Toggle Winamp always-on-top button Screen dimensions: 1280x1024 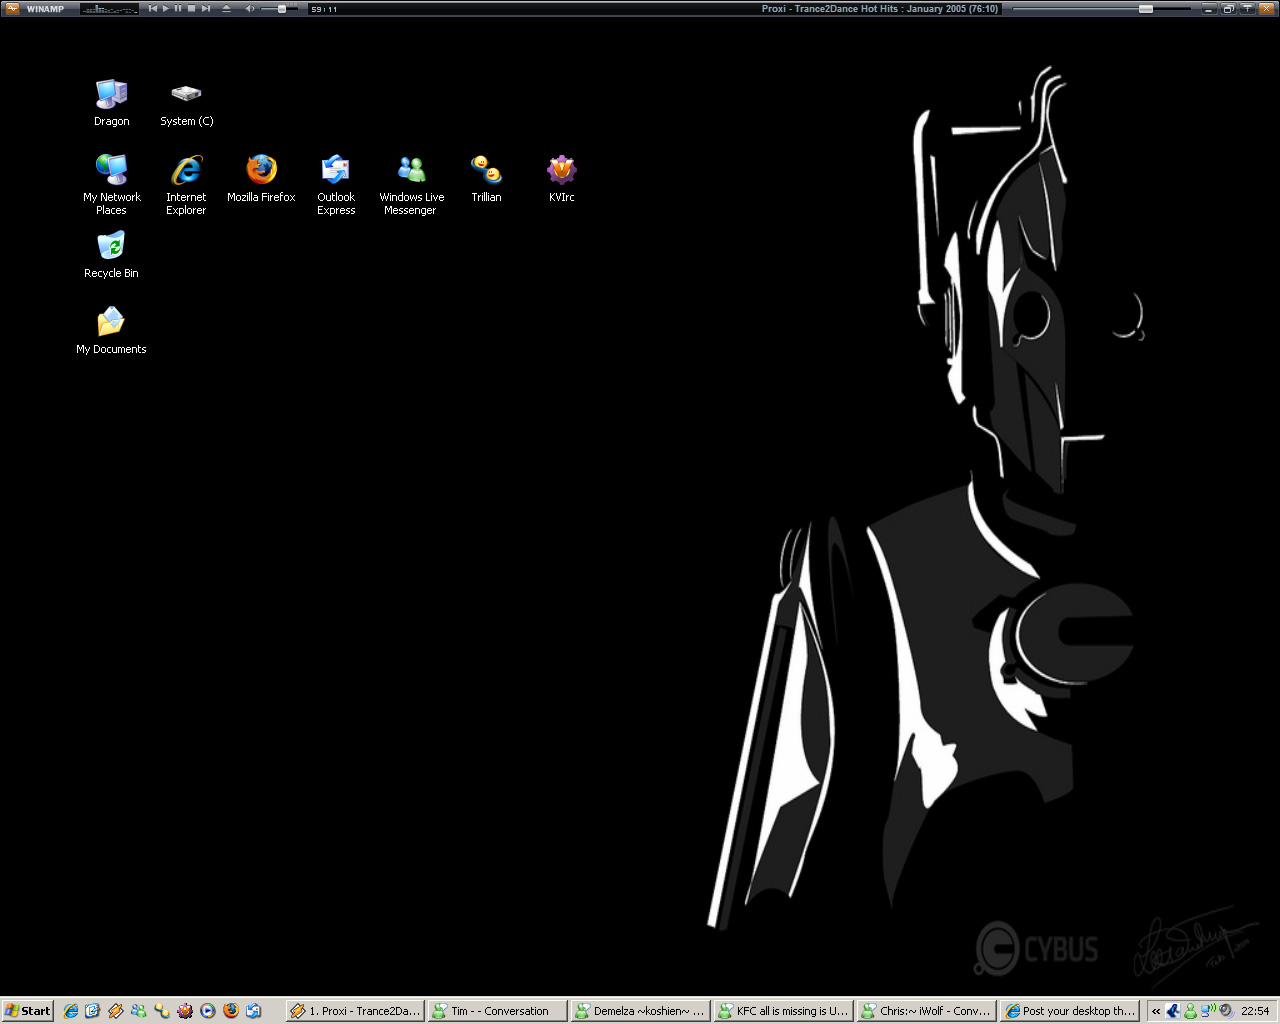coord(1248,9)
